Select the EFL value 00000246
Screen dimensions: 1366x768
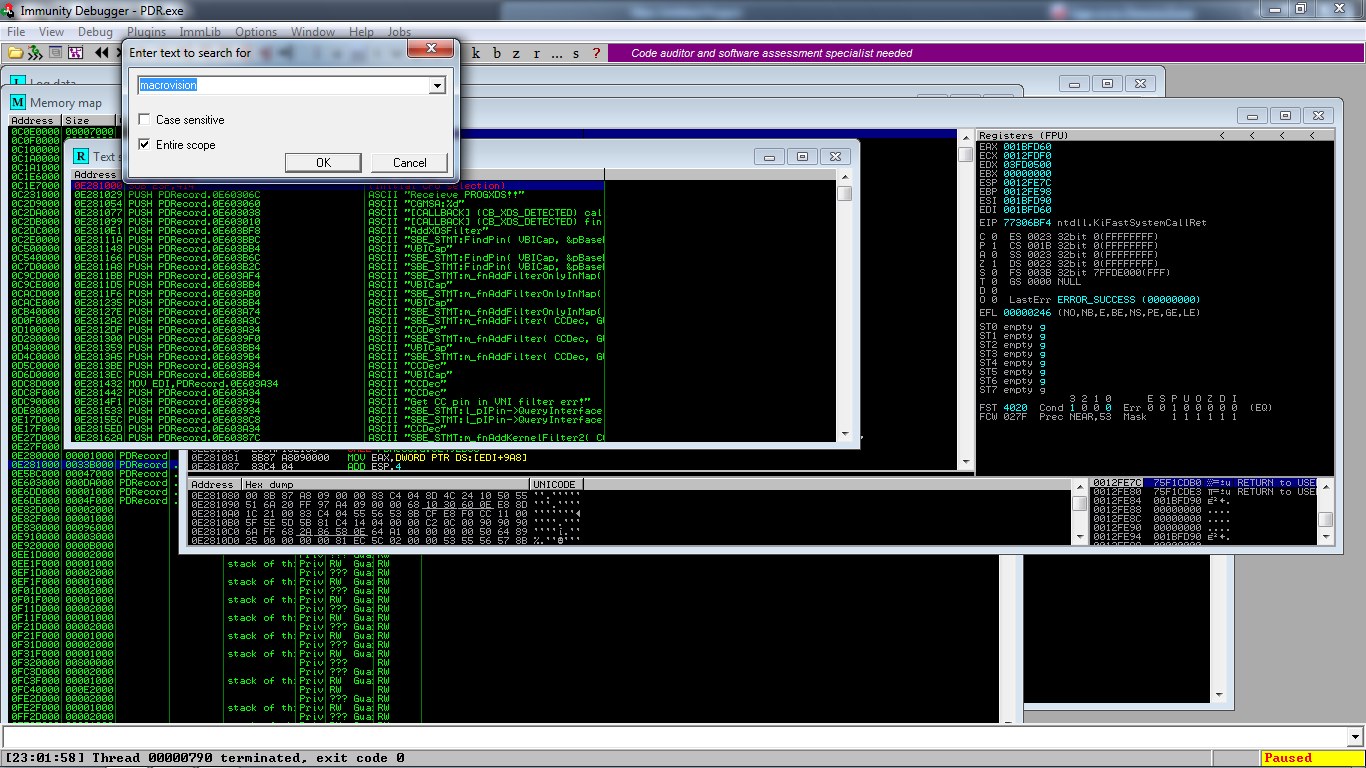[1027, 312]
